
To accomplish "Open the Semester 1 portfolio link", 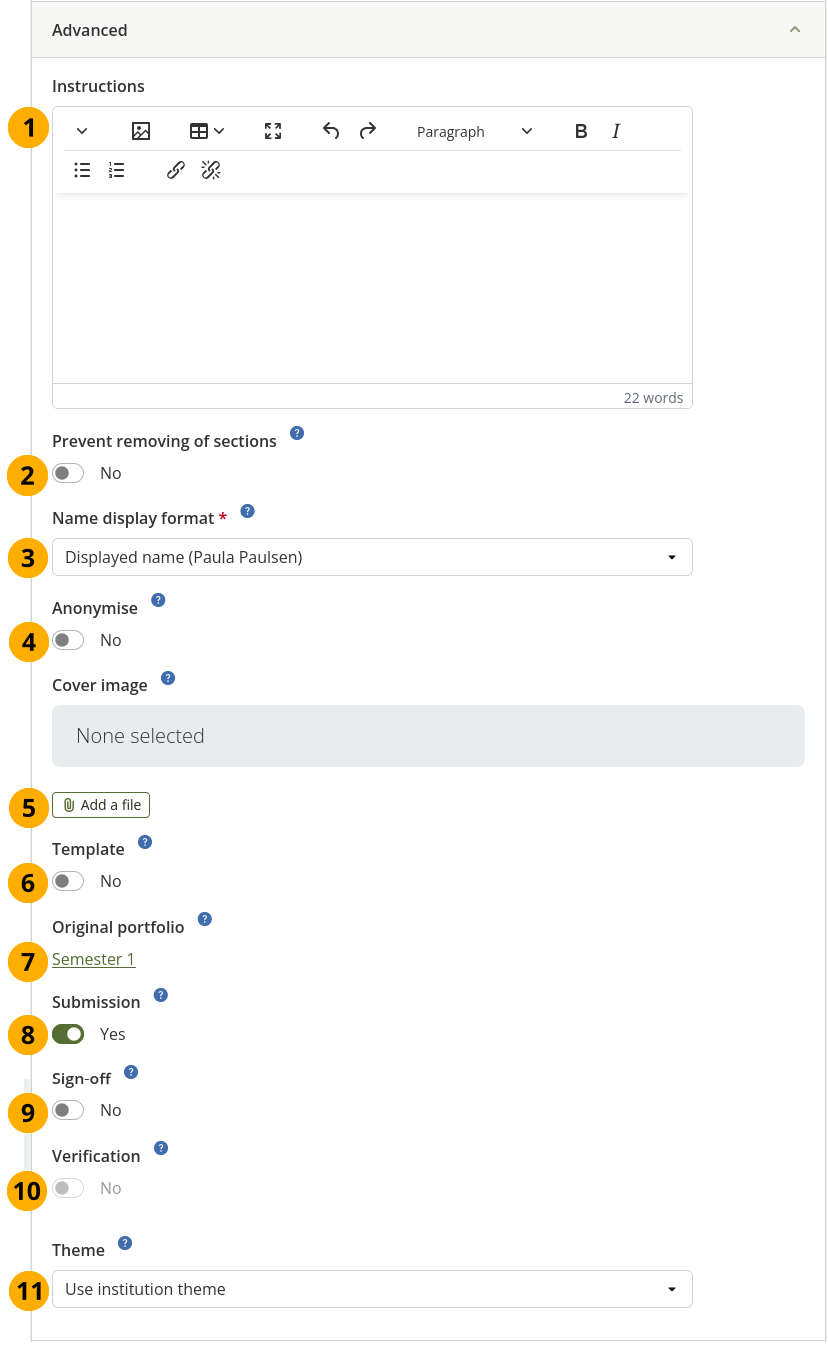I will (94, 959).
